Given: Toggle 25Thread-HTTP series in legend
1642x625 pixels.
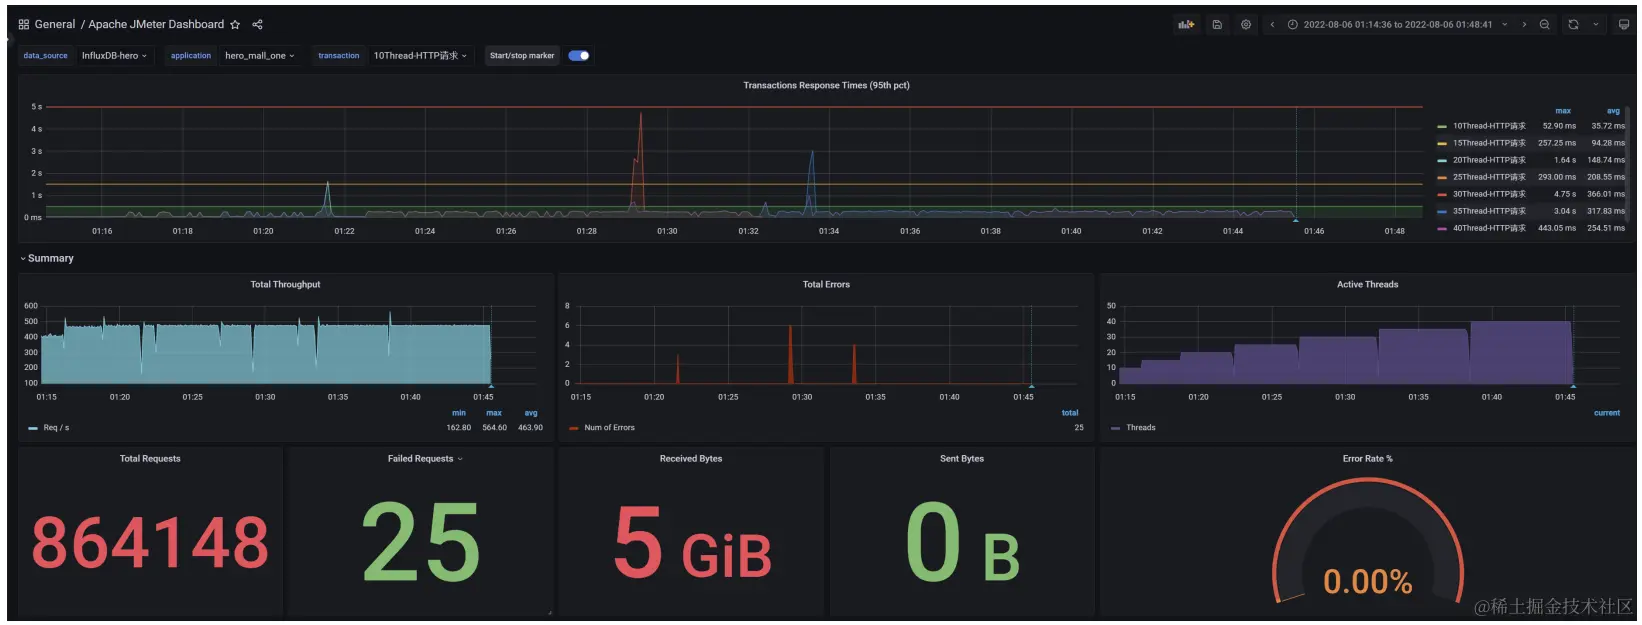Looking at the screenshot, I should [x=1489, y=177].
